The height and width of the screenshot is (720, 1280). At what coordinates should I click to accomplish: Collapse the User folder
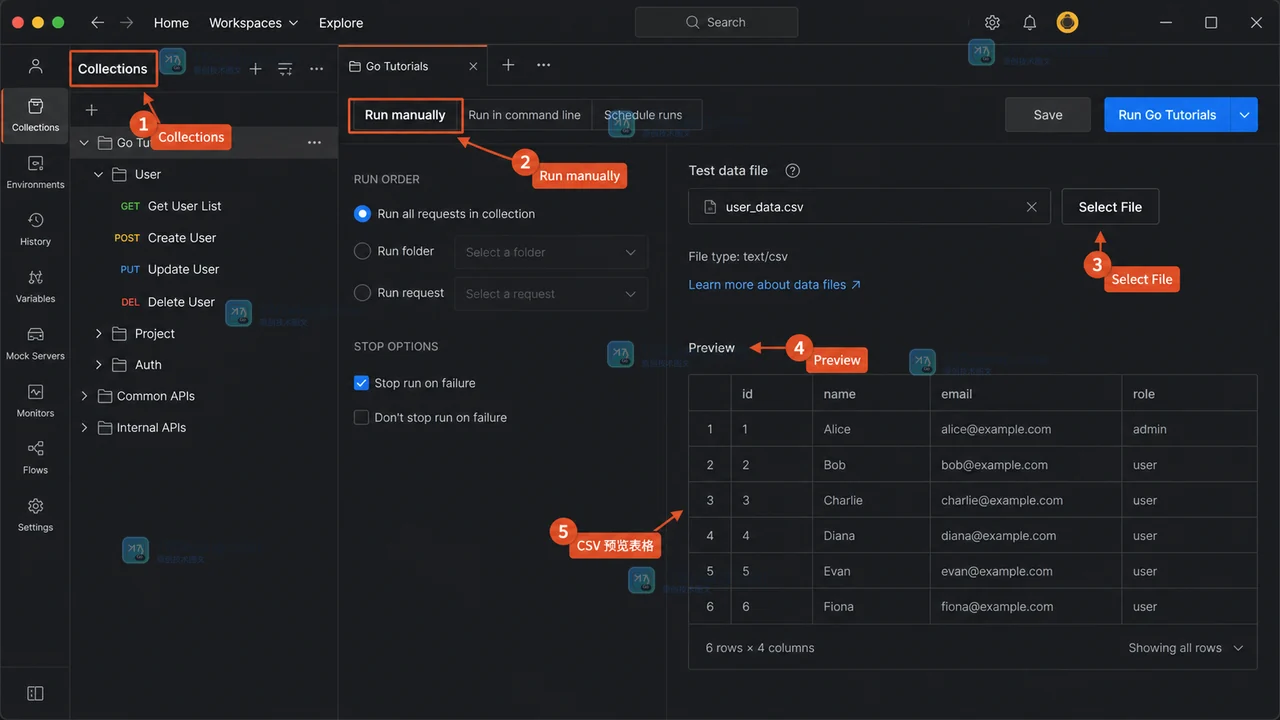click(x=98, y=174)
